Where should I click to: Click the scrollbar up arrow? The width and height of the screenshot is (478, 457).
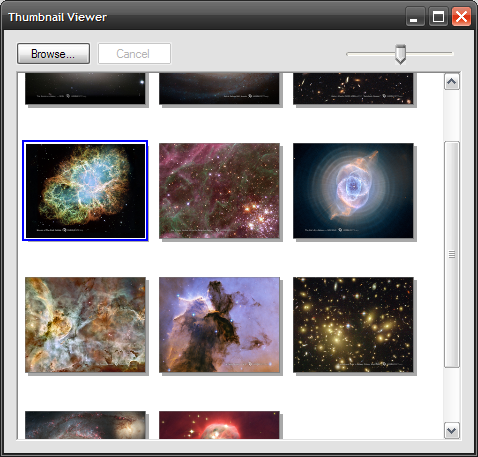pyautogui.click(x=452, y=82)
